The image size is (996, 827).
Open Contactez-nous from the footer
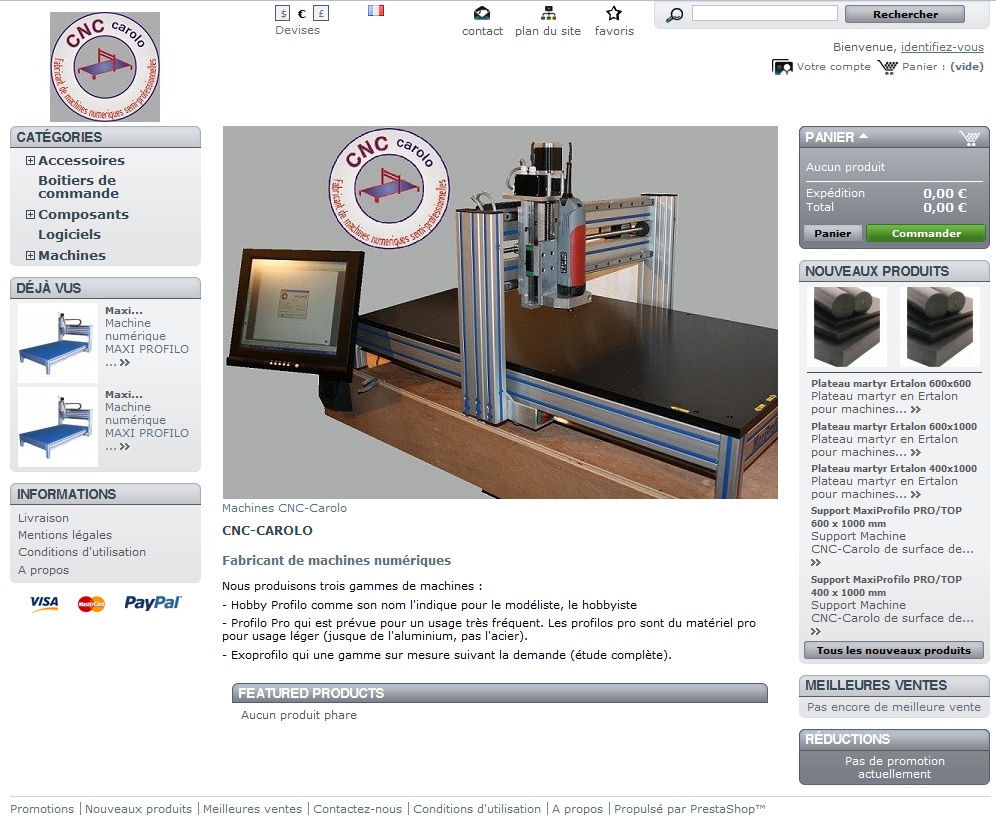pos(358,808)
